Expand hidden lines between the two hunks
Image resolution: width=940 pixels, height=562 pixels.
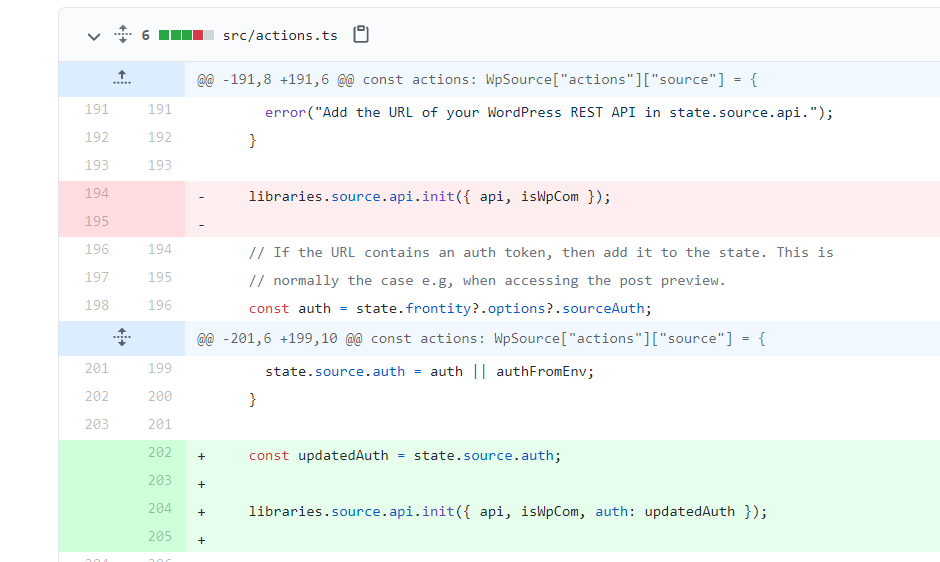(122, 338)
